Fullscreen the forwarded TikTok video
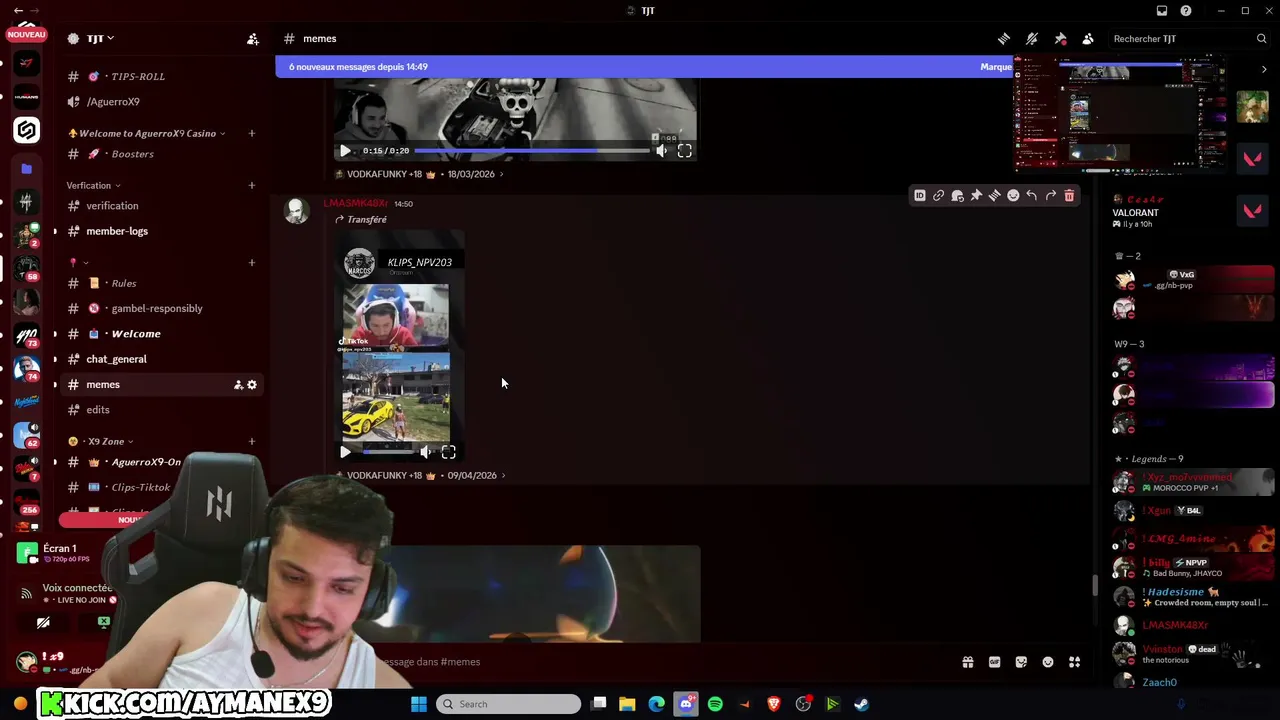 pos(448,452)
